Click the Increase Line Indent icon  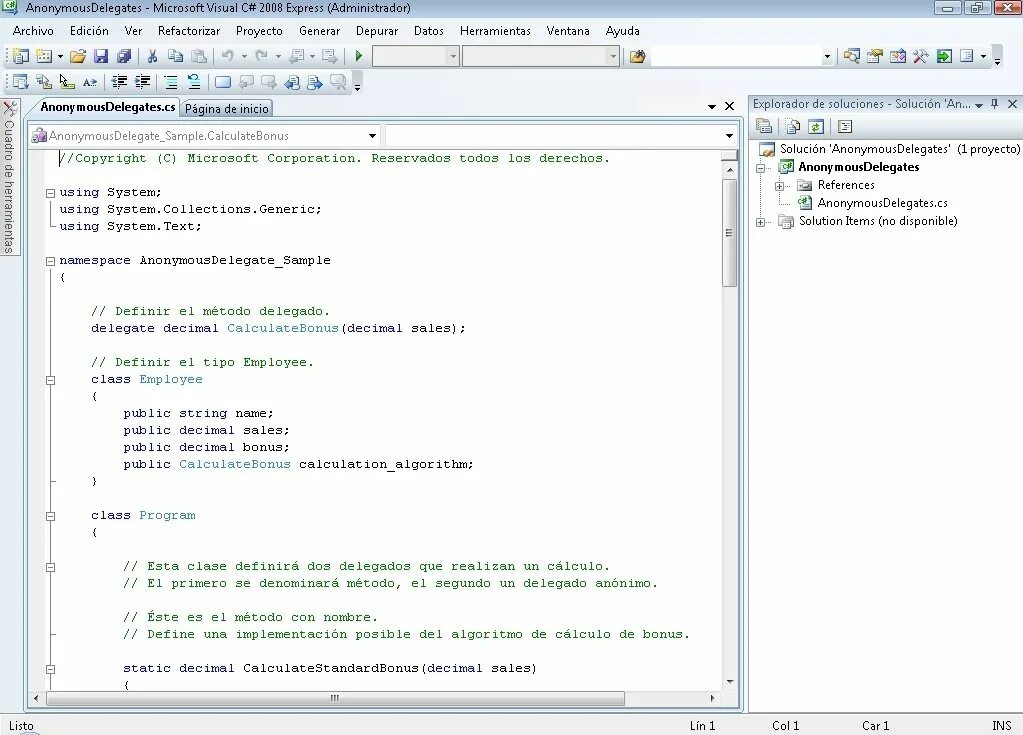[142, 82]
